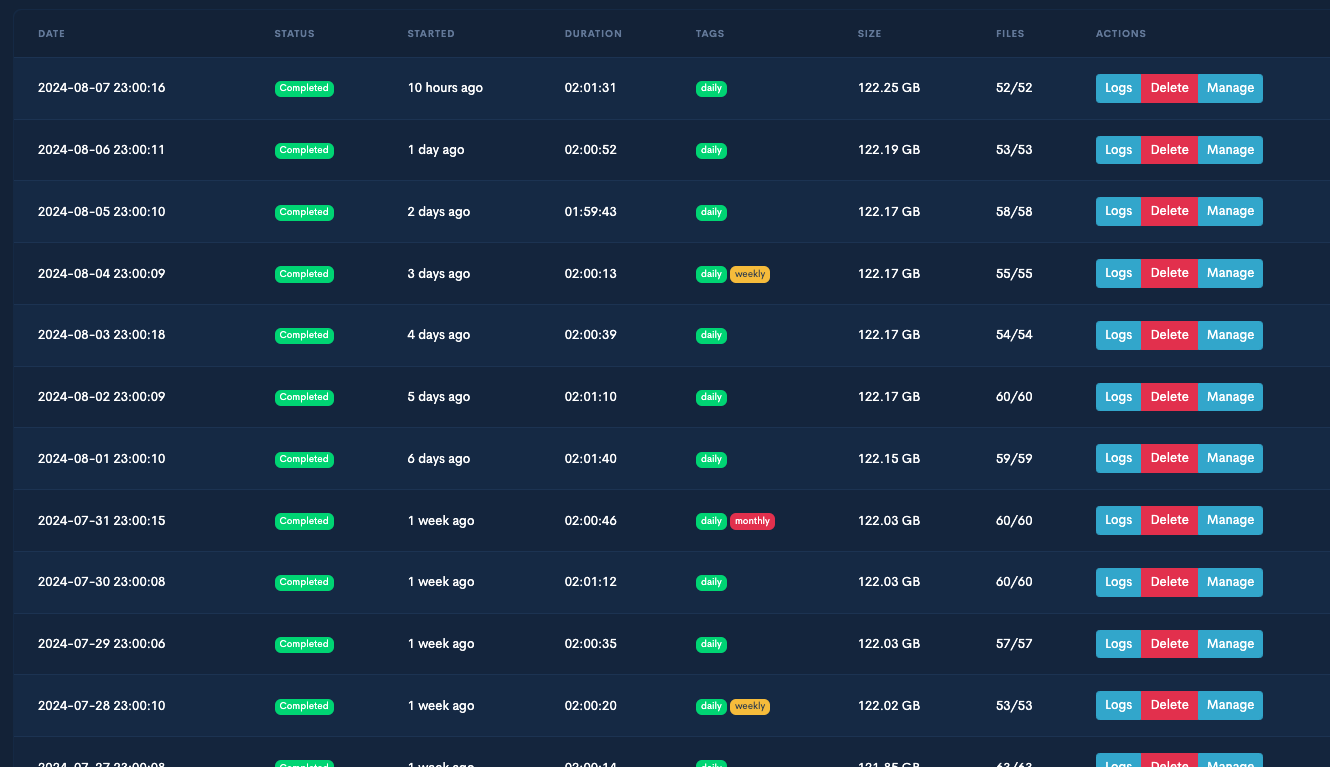Screen dimensions: 1330x767
Task: View Logs of 2024-08-06 backup
Action: [1118, 150]
